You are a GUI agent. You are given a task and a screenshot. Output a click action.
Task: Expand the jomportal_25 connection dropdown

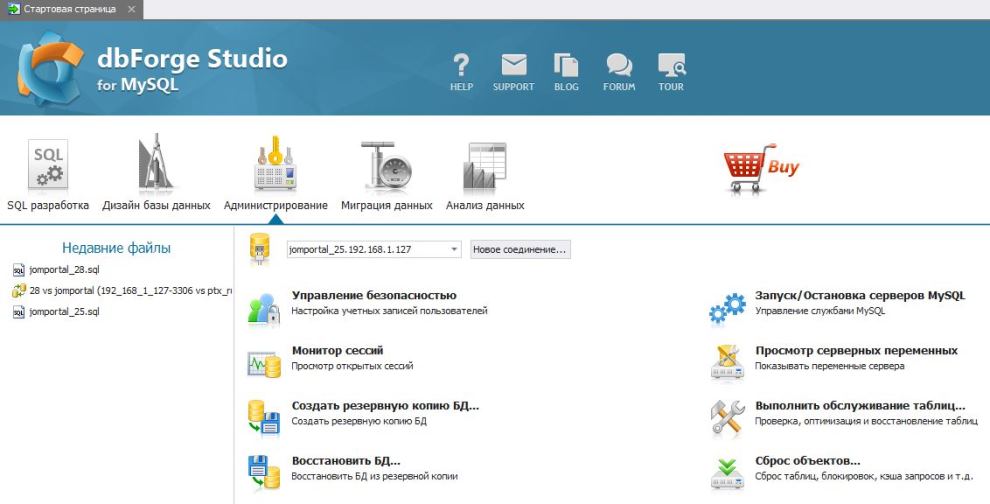pyautogui.click(x=454, y=249)
